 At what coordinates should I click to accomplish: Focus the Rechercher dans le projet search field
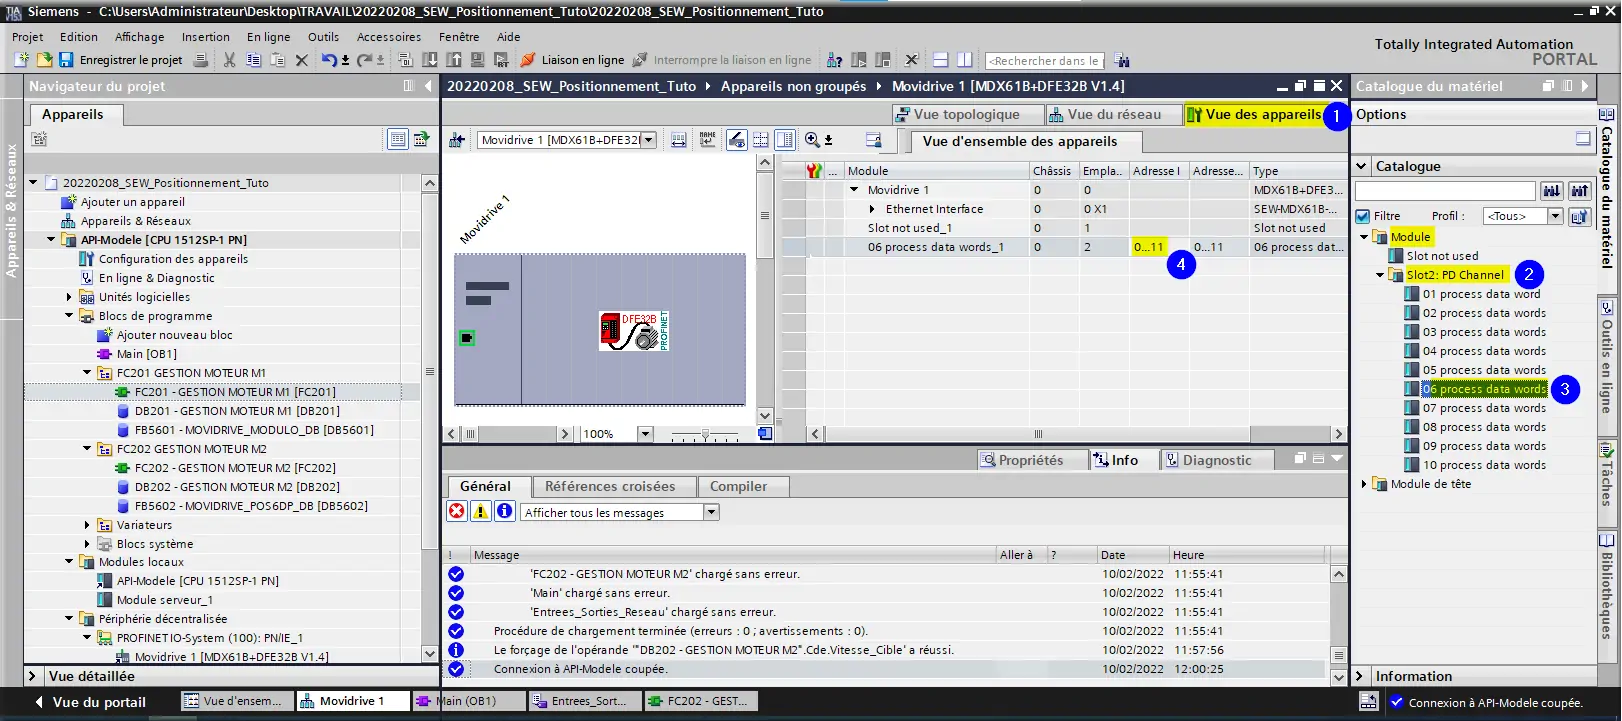pyautogui.click(x=1044, y=61)
